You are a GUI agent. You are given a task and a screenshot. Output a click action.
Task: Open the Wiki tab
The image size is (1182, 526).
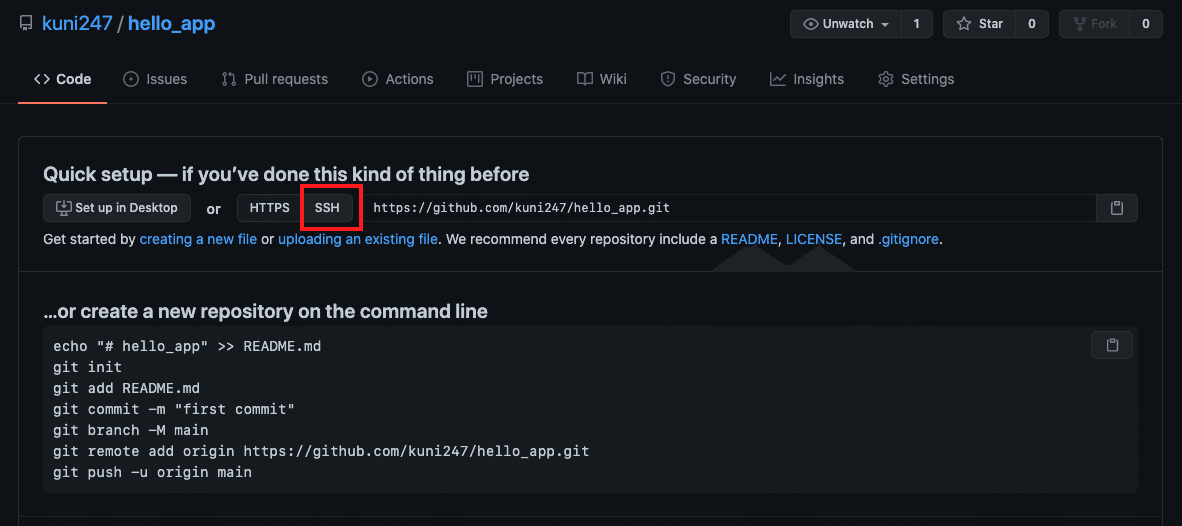tap(602, 79)
